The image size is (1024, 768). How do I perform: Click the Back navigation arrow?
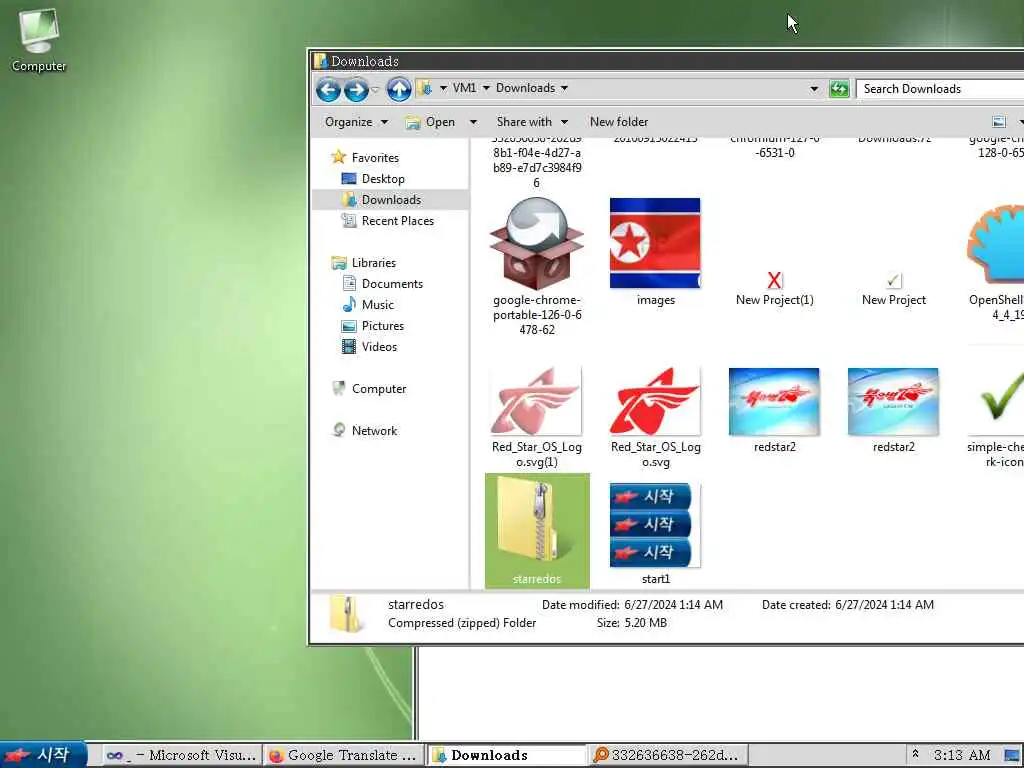pos(328,89)
